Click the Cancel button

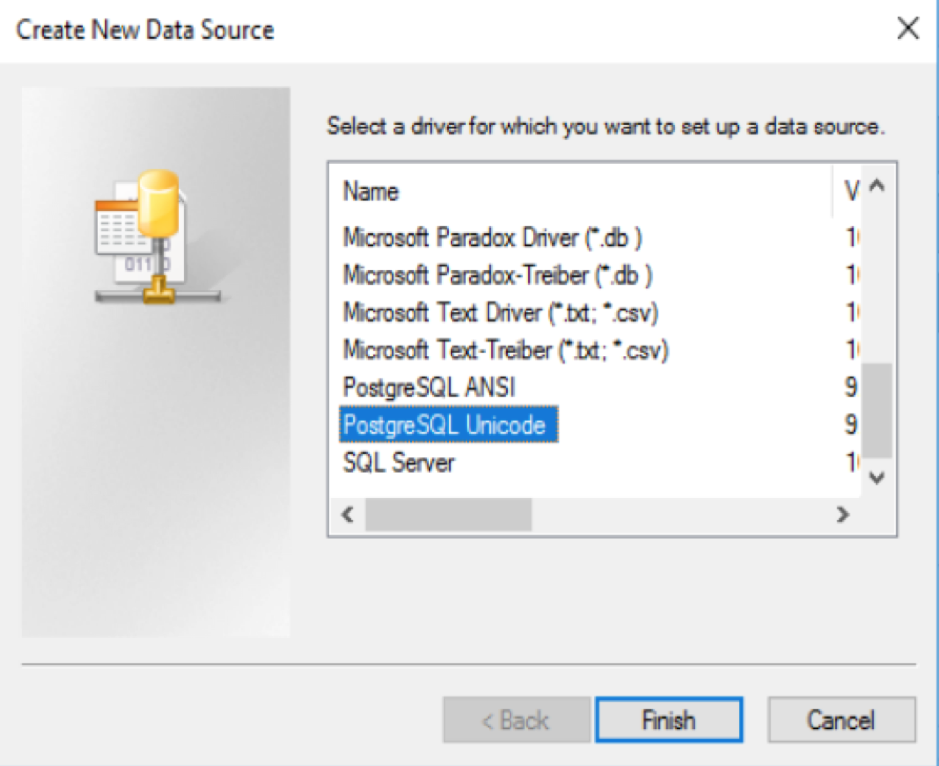[841, 719]
